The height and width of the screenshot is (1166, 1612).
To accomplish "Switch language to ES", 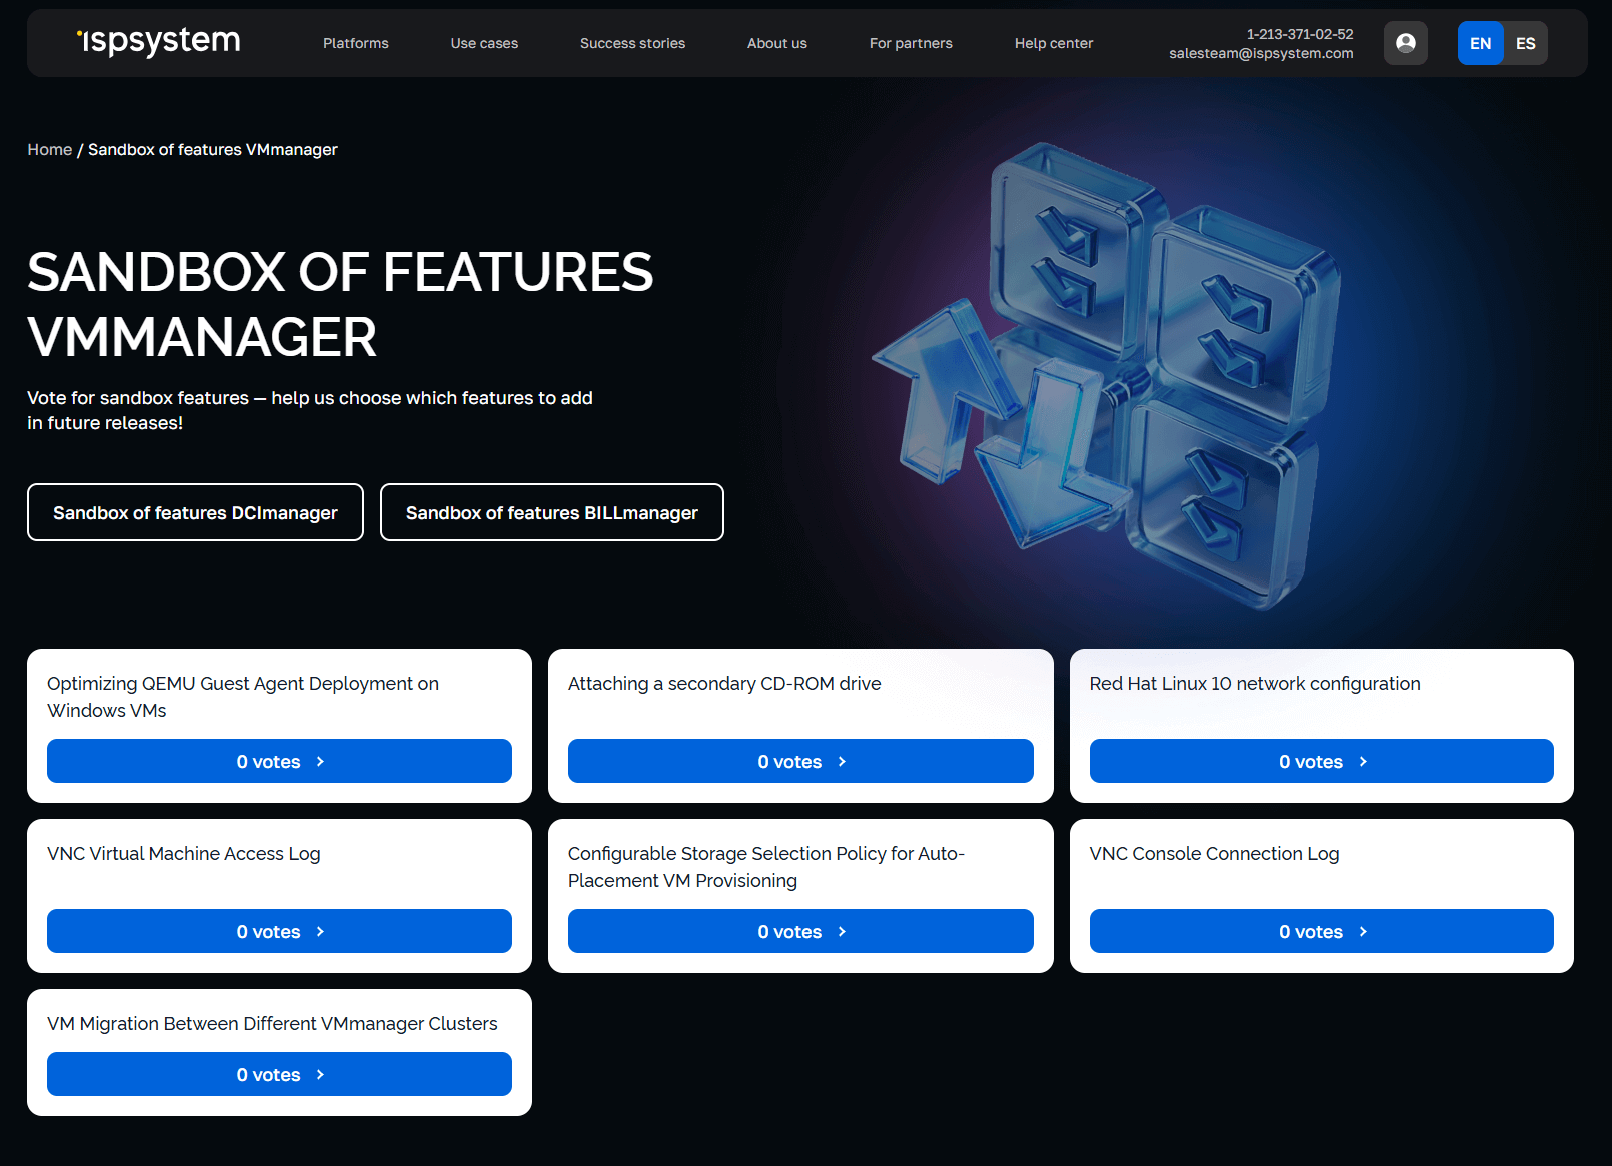I will click(1525, 43).
